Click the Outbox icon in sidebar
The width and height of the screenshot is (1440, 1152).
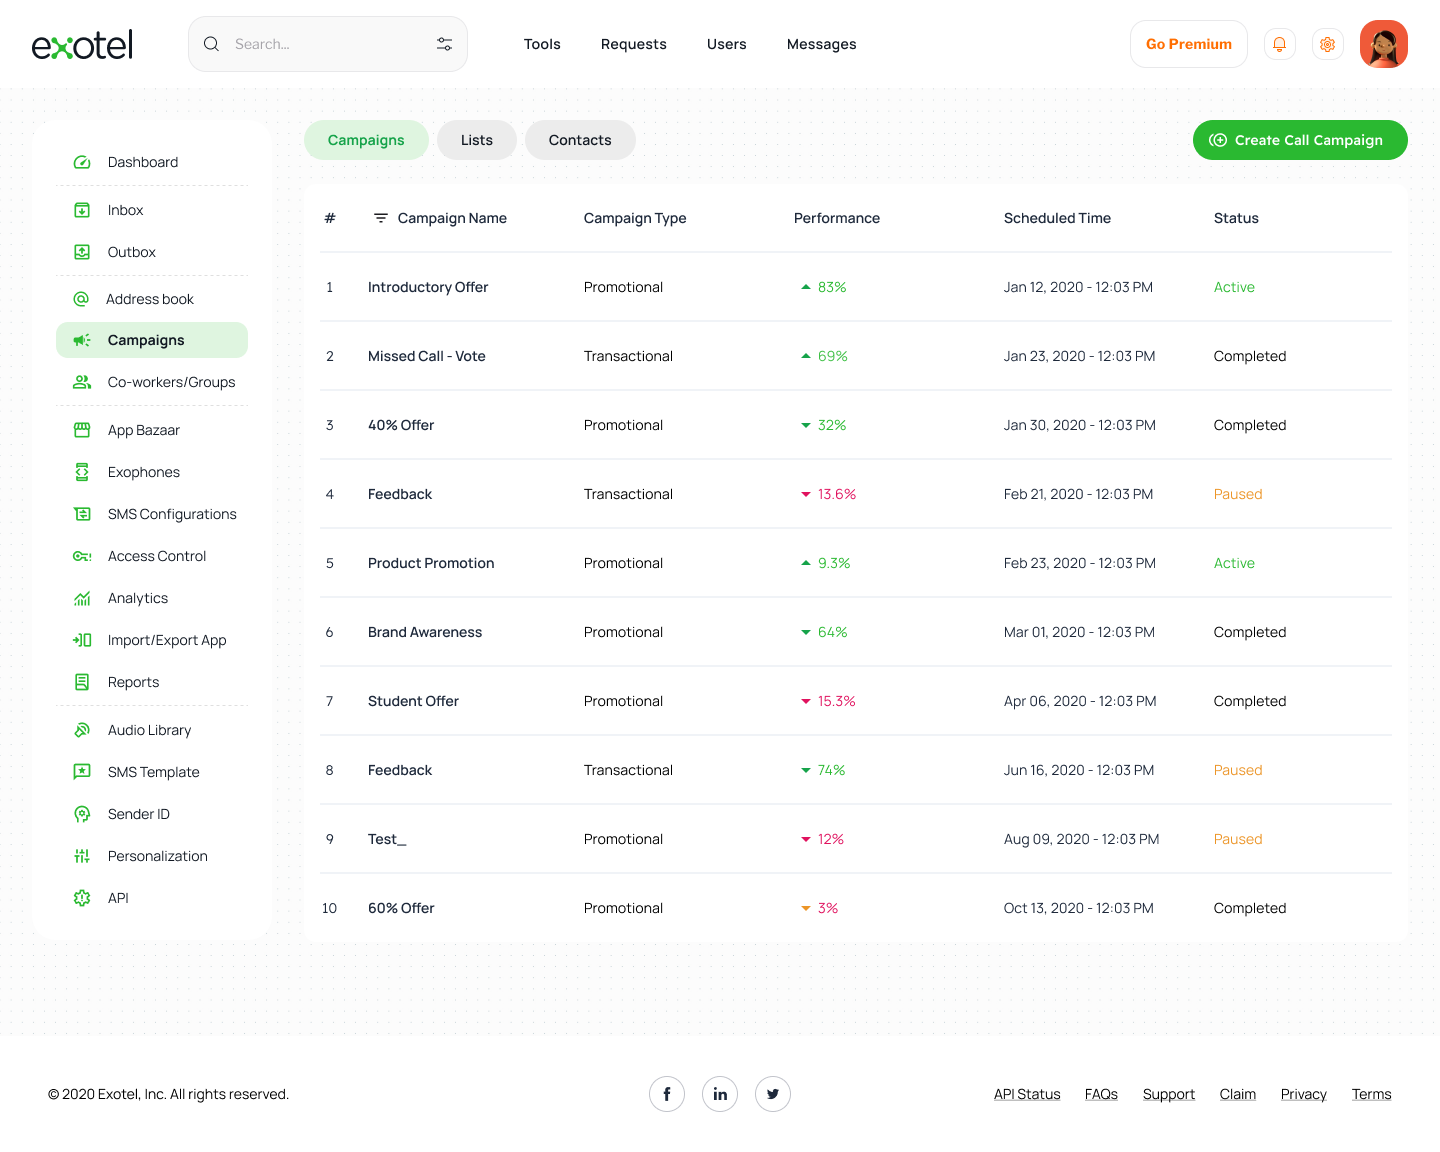82,252
